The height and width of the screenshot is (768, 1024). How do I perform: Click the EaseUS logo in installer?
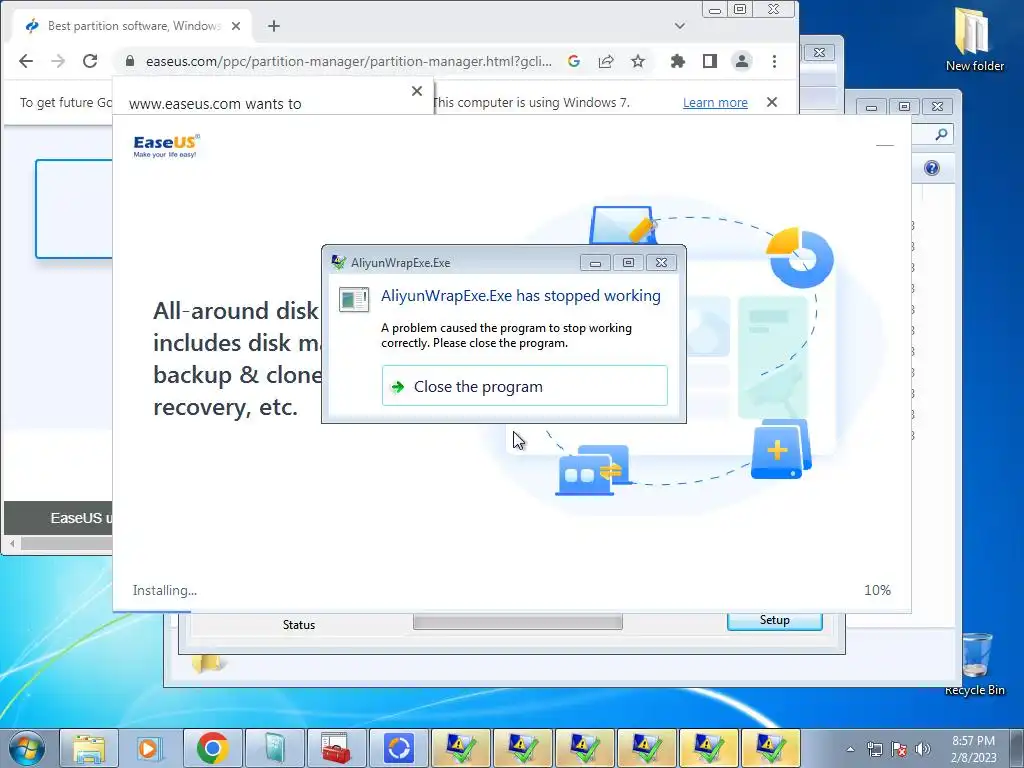point(167,146)
